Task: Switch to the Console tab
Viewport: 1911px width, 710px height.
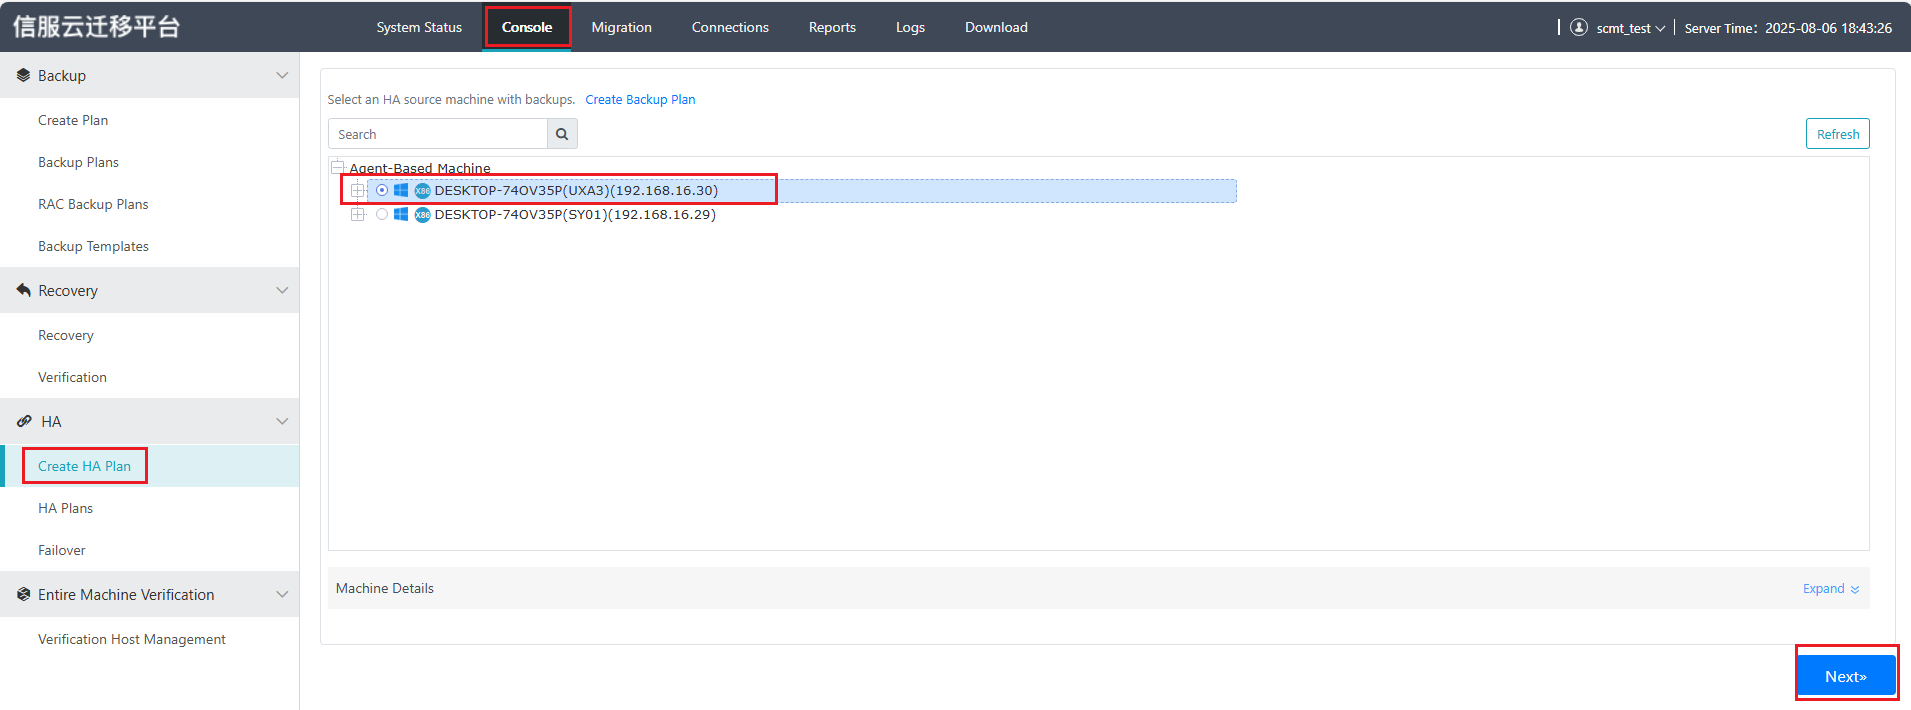Action: 527,27
